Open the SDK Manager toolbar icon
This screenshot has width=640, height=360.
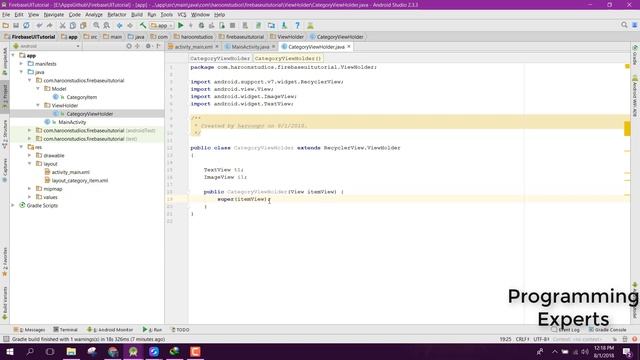point(284,25)
